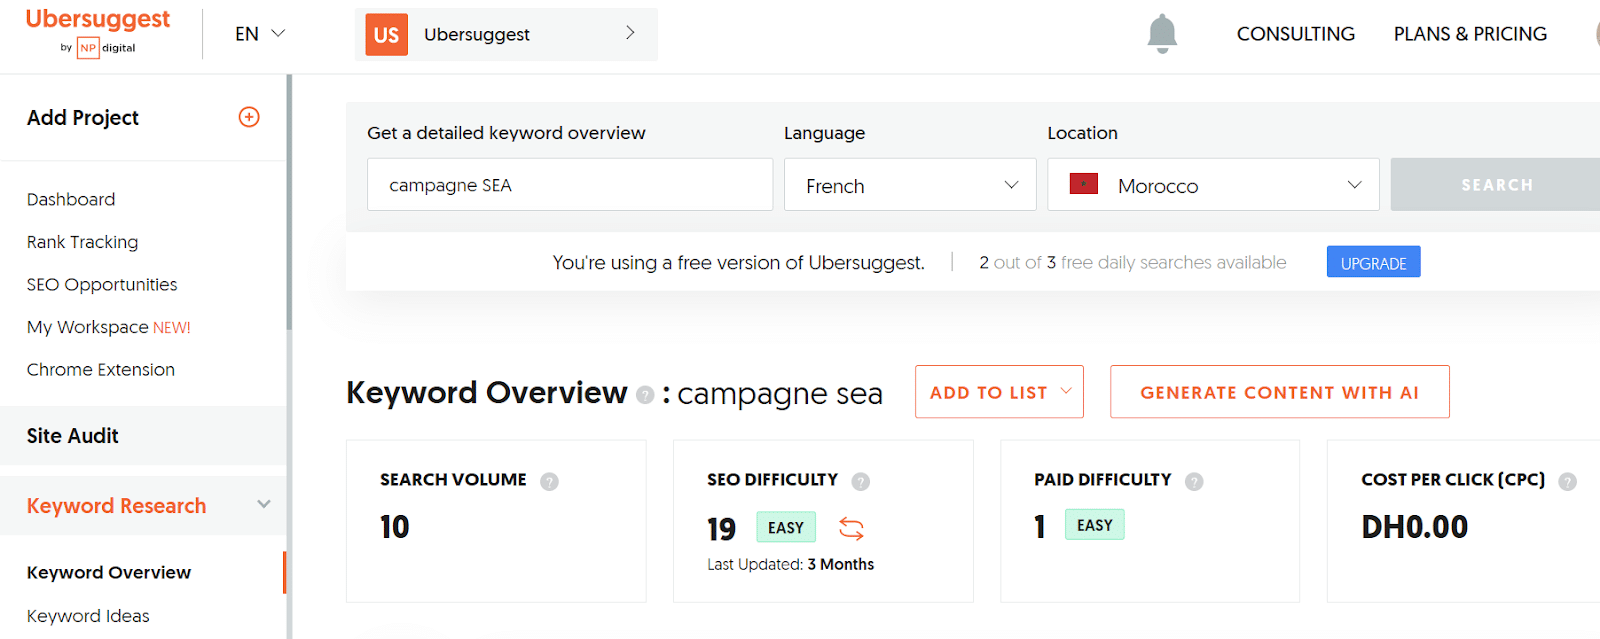Open the EN language selector

coord(260,34)
